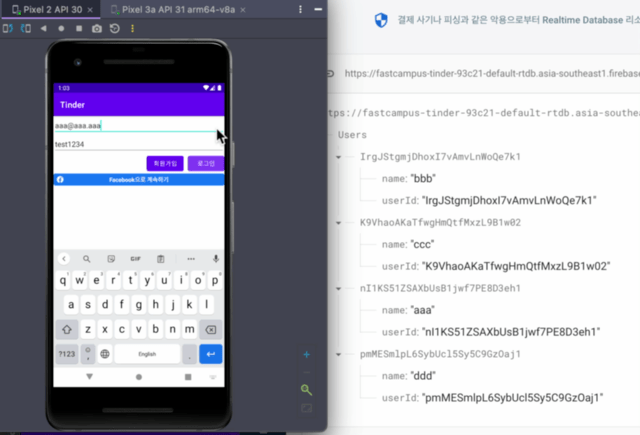Click name value "ddd"

[423, 376]
